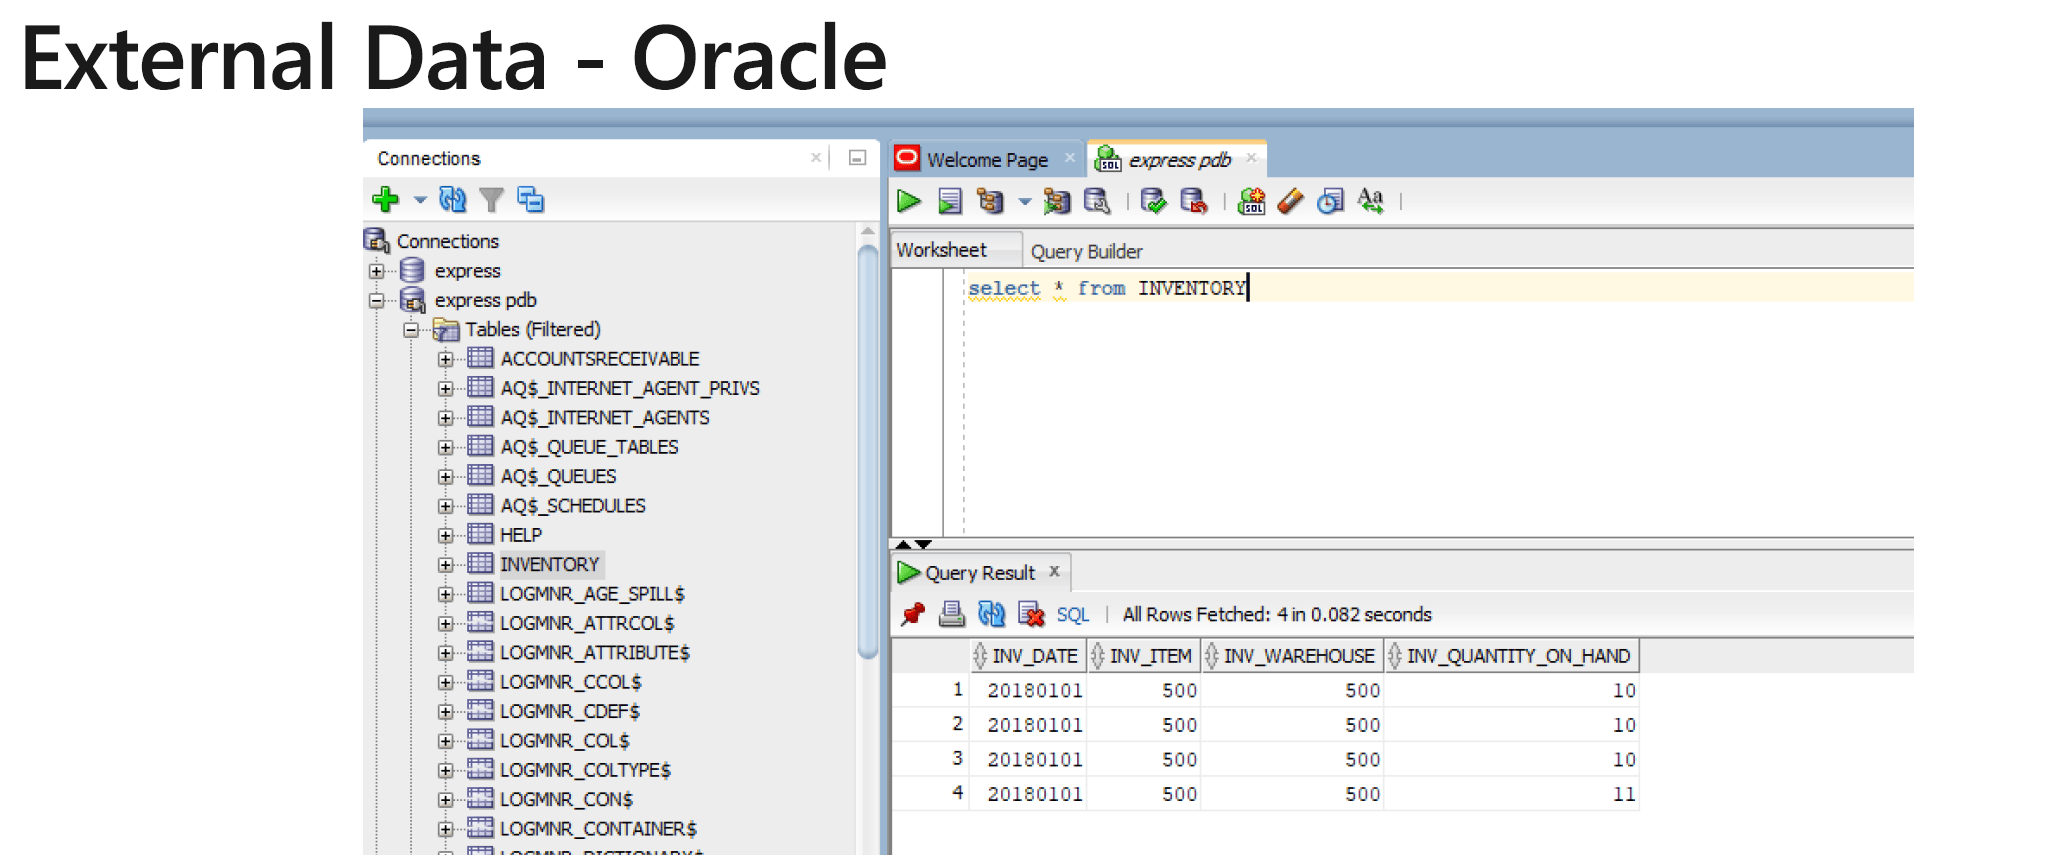Image resolution: width=2048 pixels, height=855 pixels.
Task: Click into the SQL worksheet editor line
Action: tap(1438, 288)
